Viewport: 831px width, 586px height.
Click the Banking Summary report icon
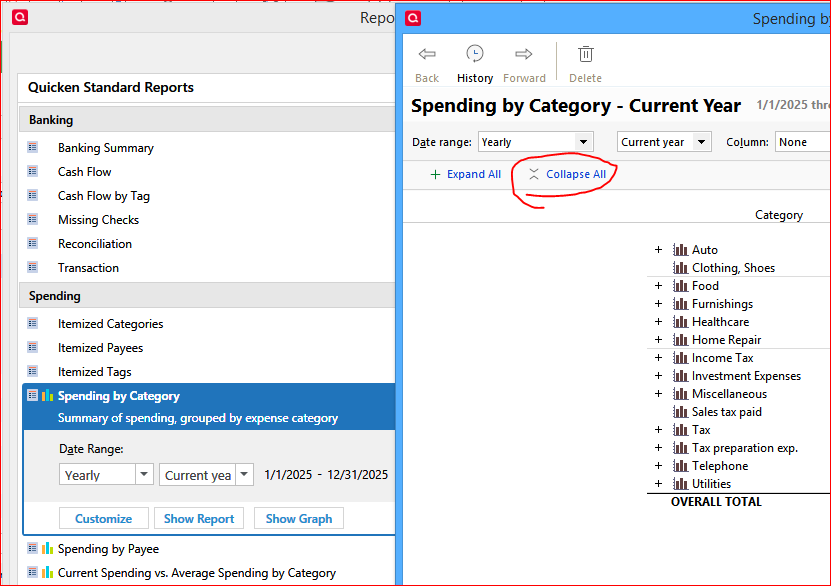[x=33, y=147]
